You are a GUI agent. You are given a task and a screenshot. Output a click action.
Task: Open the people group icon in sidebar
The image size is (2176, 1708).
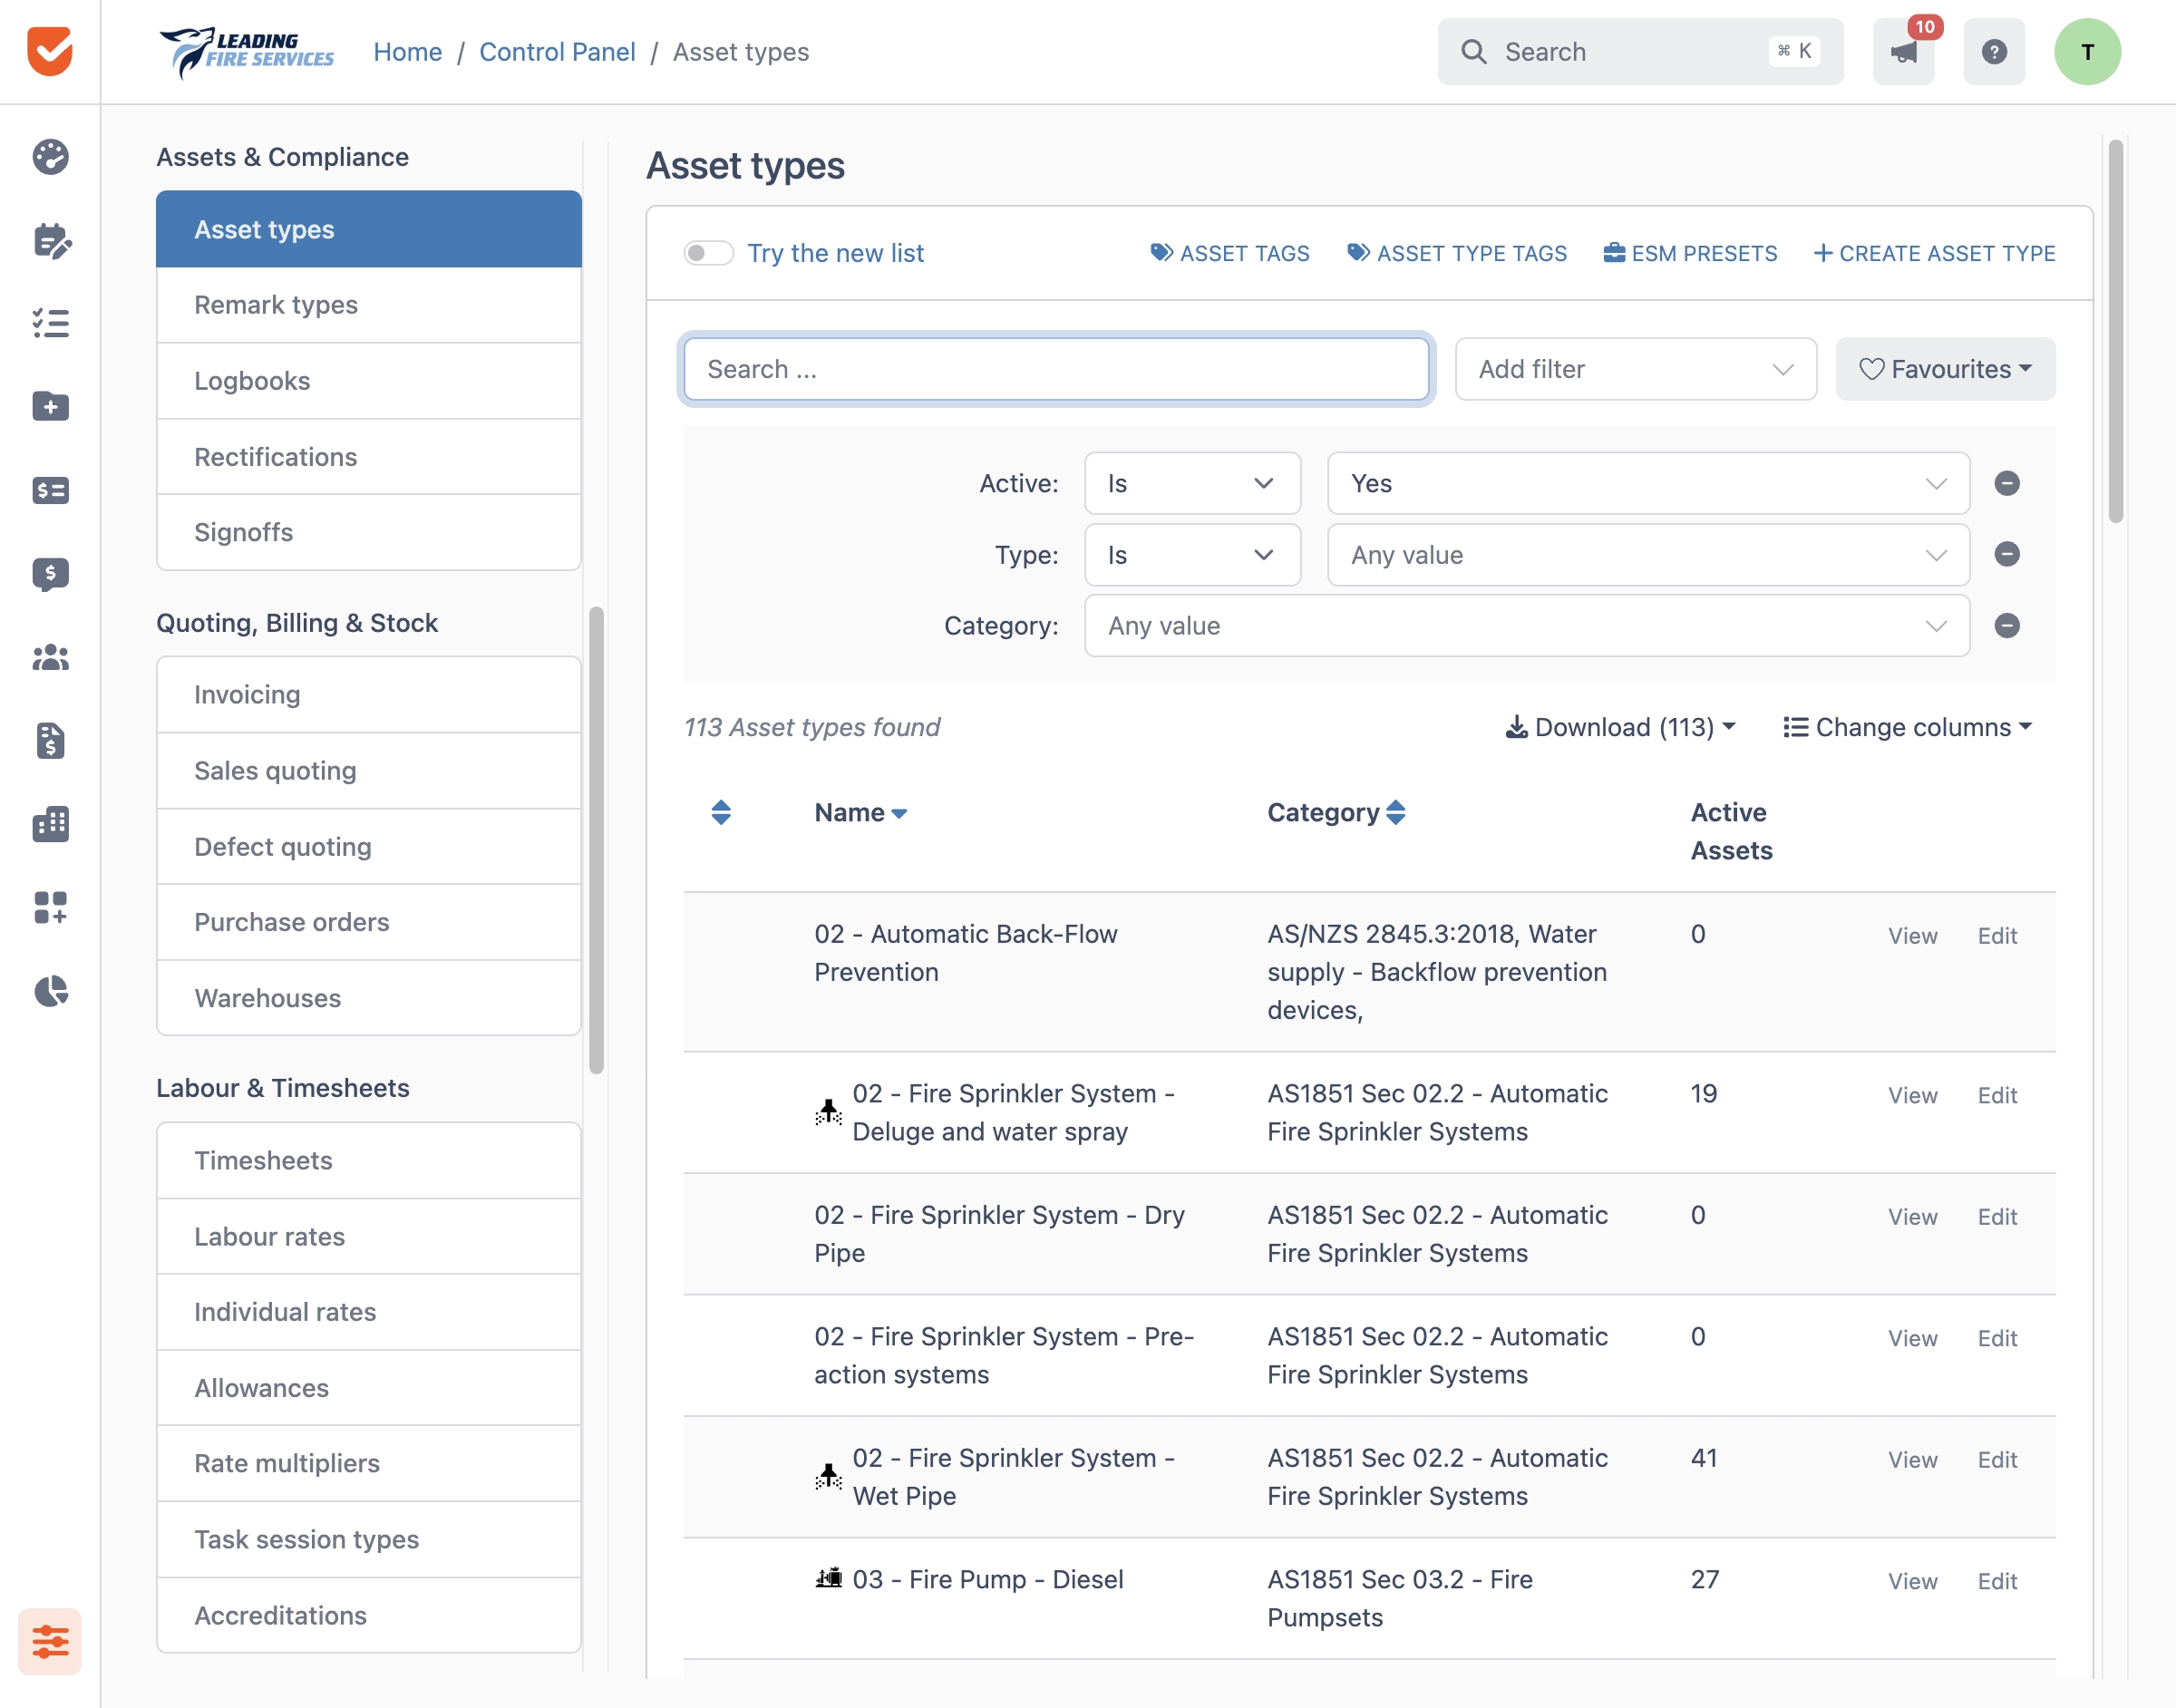pos(50,657)
